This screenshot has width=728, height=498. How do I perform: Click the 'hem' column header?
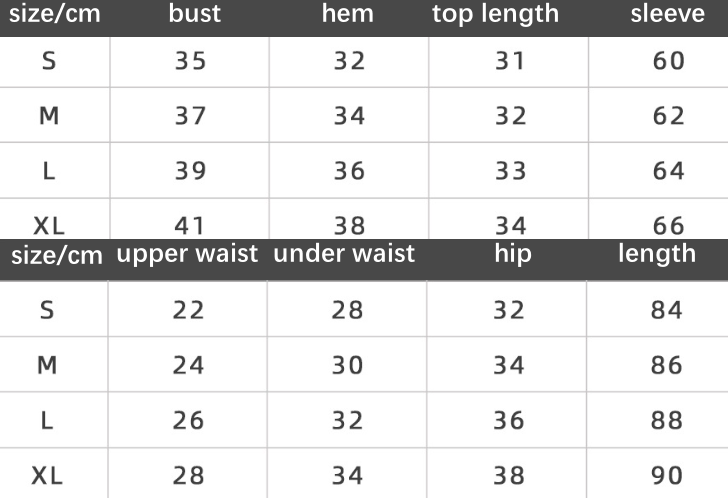click(348, 14)
